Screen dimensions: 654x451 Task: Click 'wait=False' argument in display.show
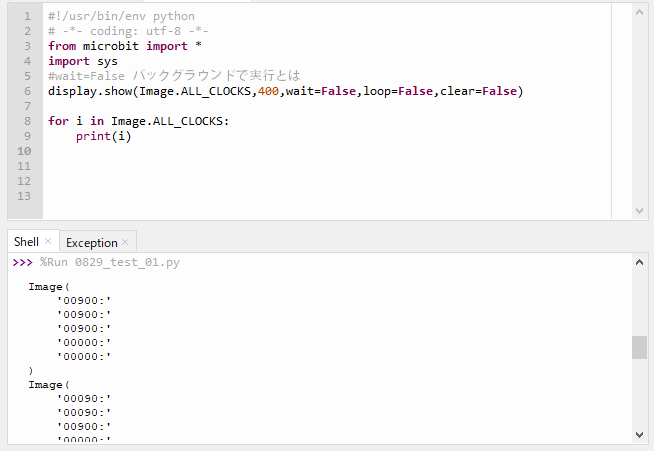pos(321,91)
